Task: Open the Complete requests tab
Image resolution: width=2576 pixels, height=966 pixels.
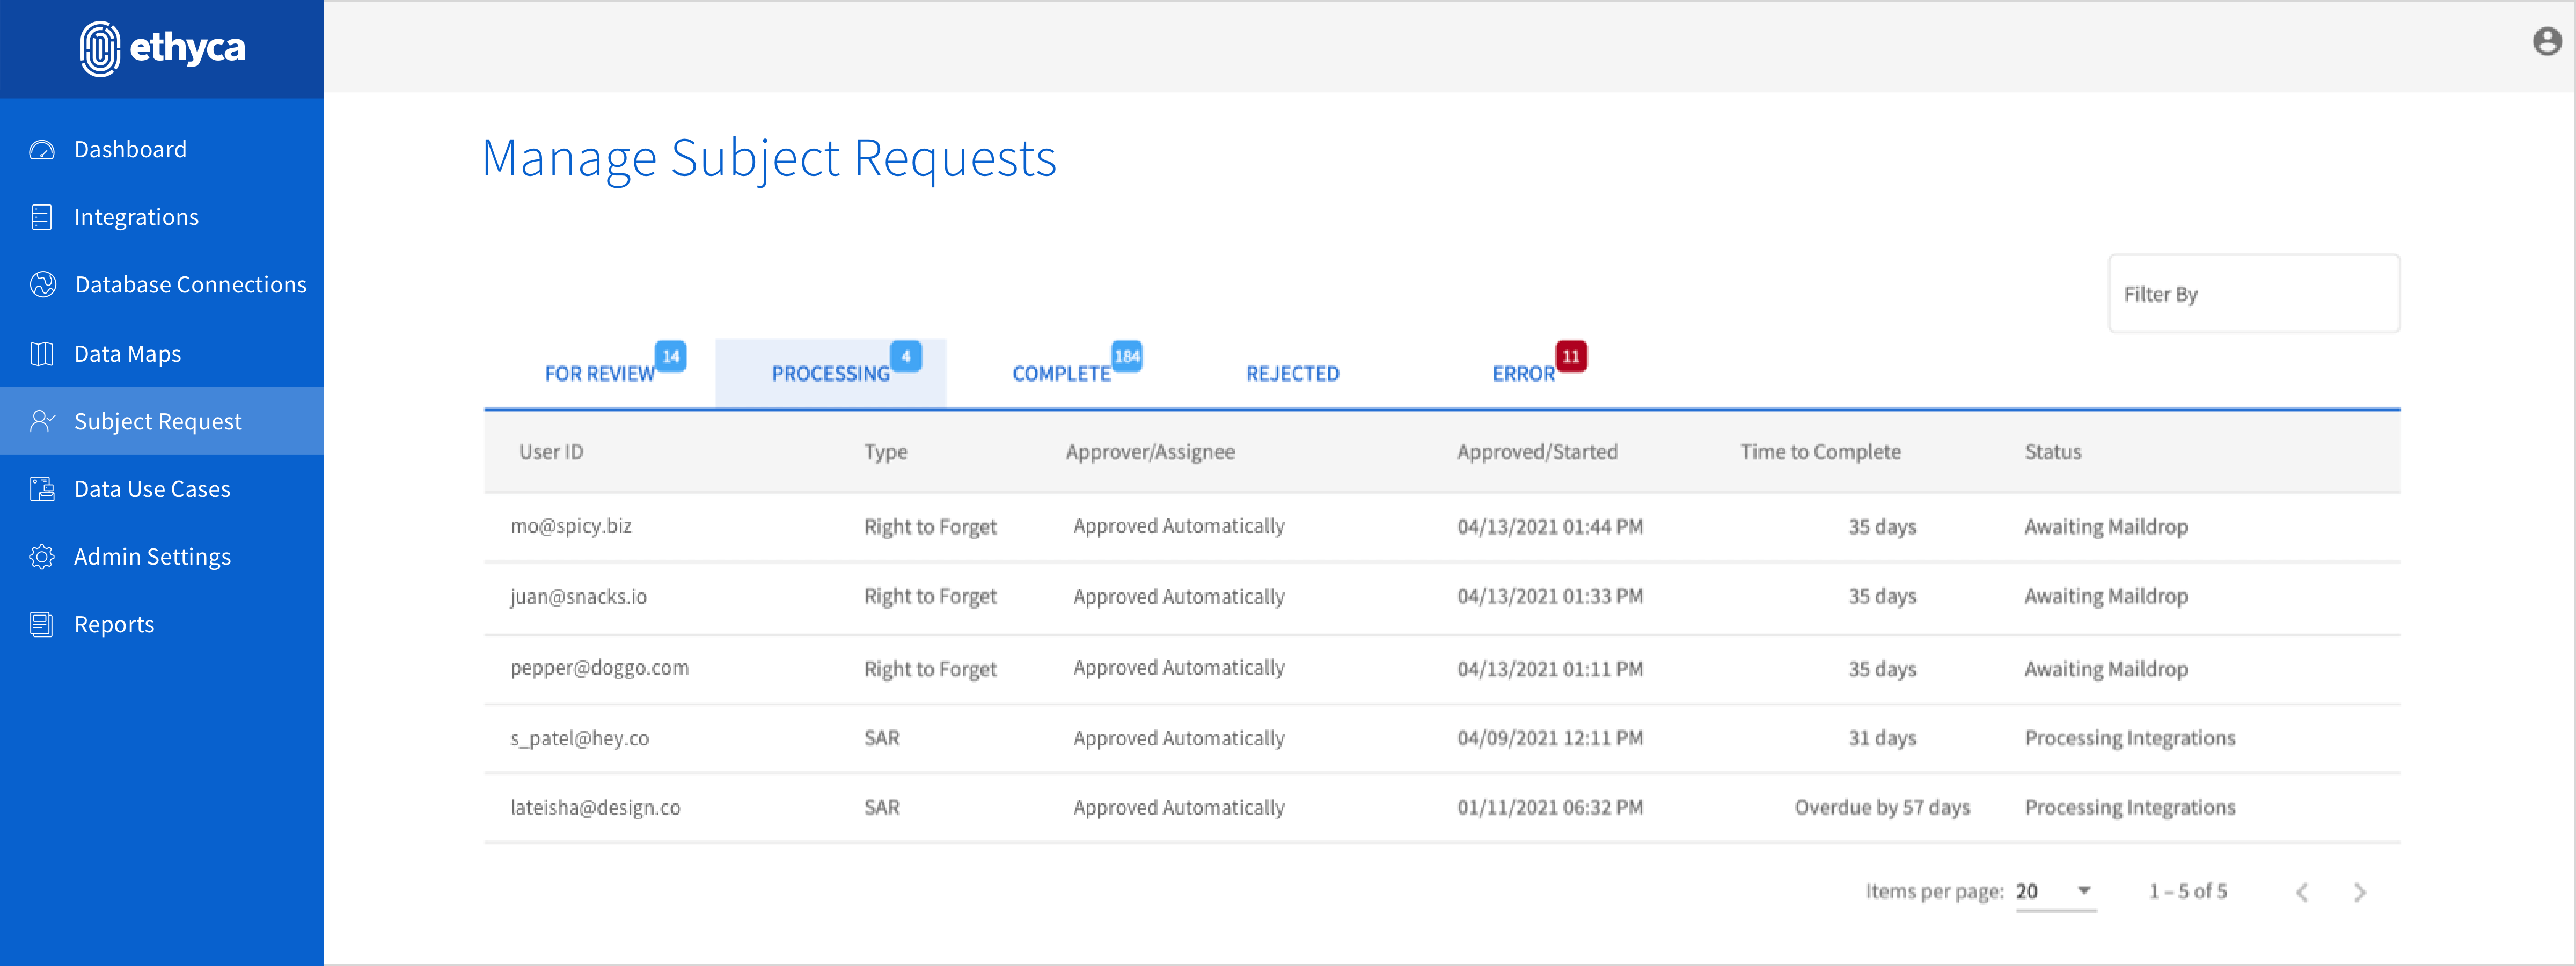Action: [1061, 374]
